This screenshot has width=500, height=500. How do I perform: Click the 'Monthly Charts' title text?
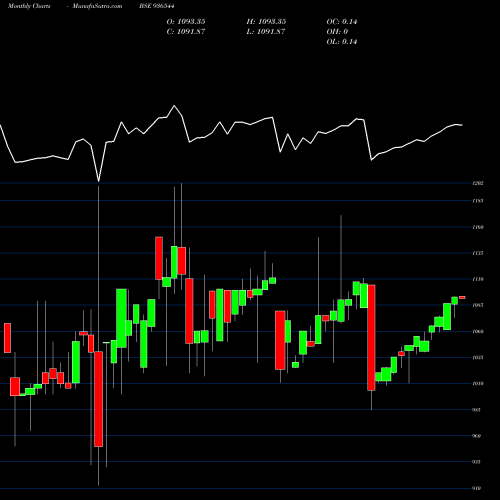pos(29,6)
